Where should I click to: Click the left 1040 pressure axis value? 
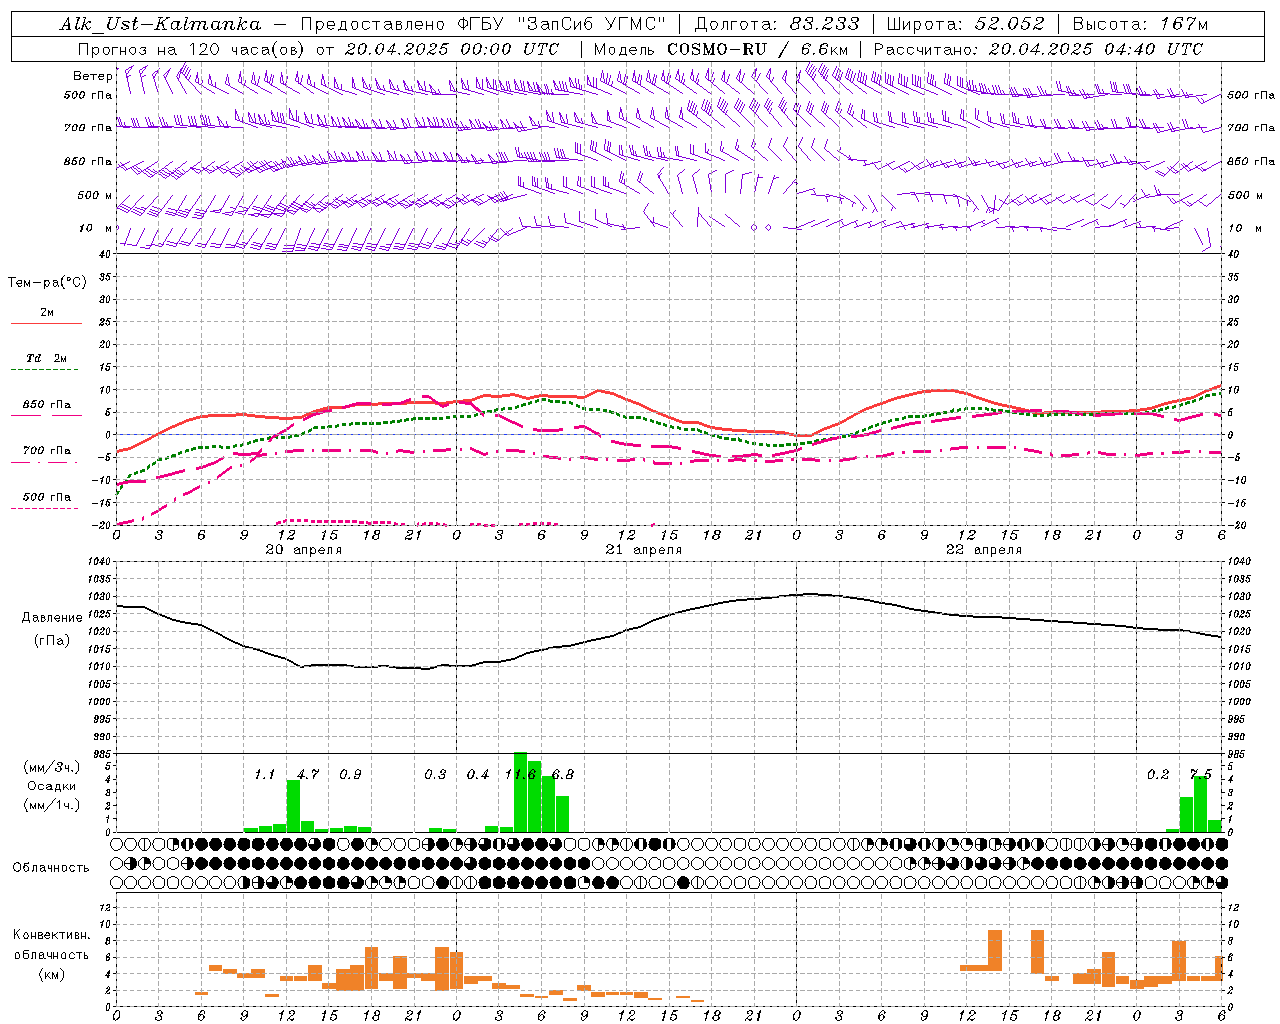point(100,562)
